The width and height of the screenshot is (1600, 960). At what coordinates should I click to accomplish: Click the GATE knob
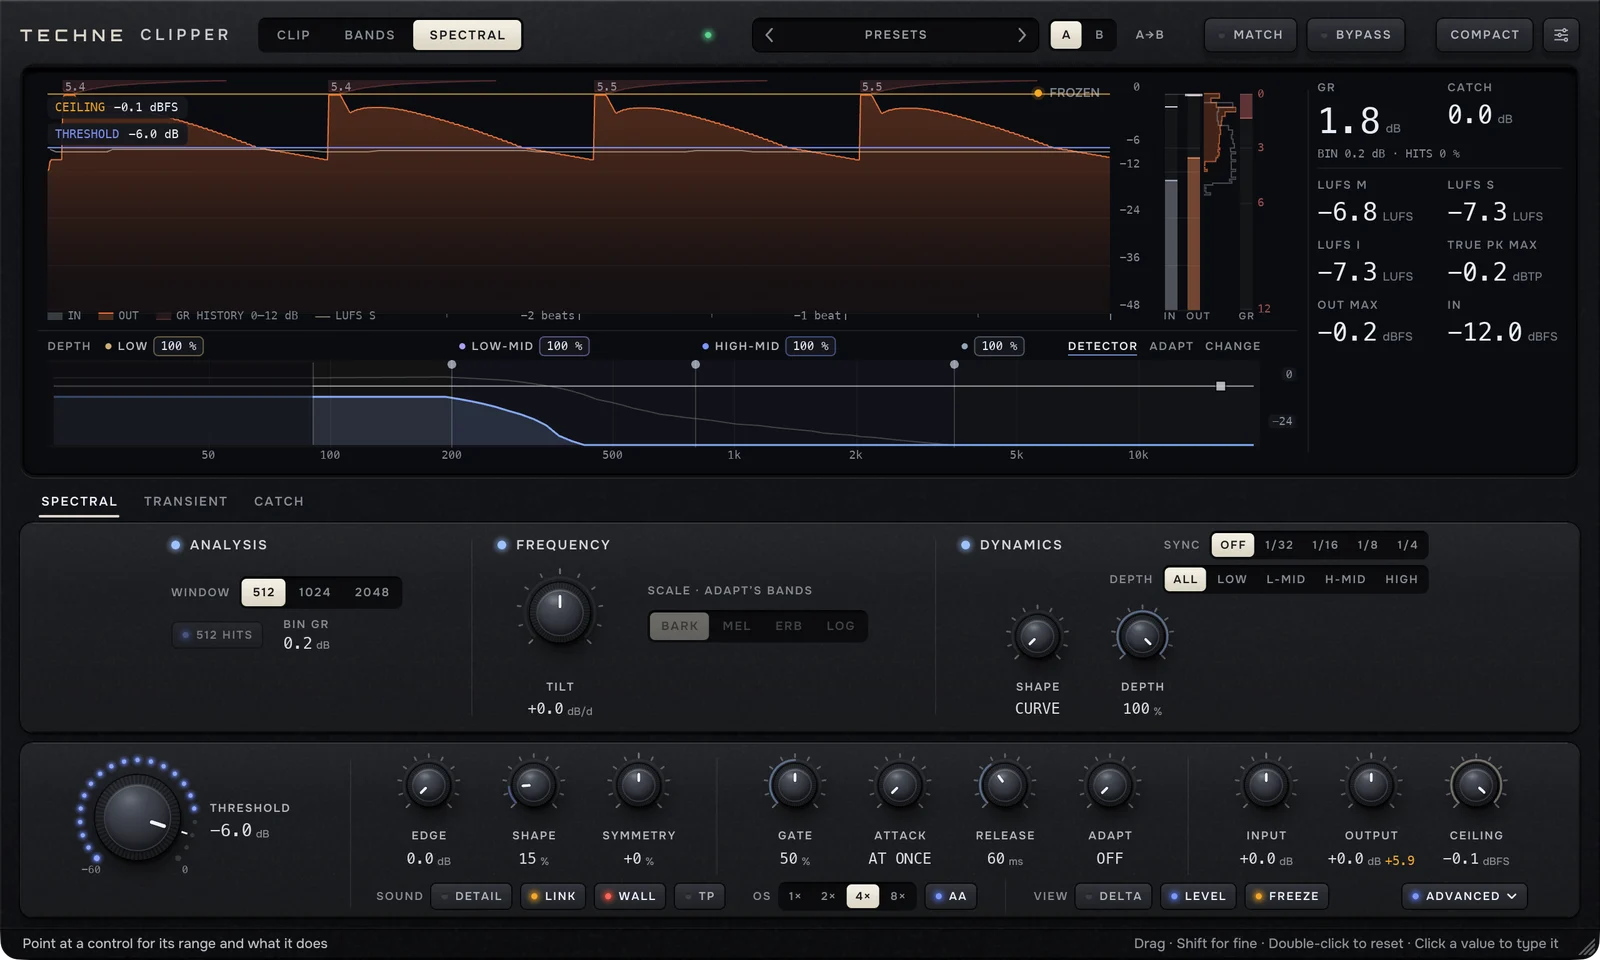tap(795, 786)
